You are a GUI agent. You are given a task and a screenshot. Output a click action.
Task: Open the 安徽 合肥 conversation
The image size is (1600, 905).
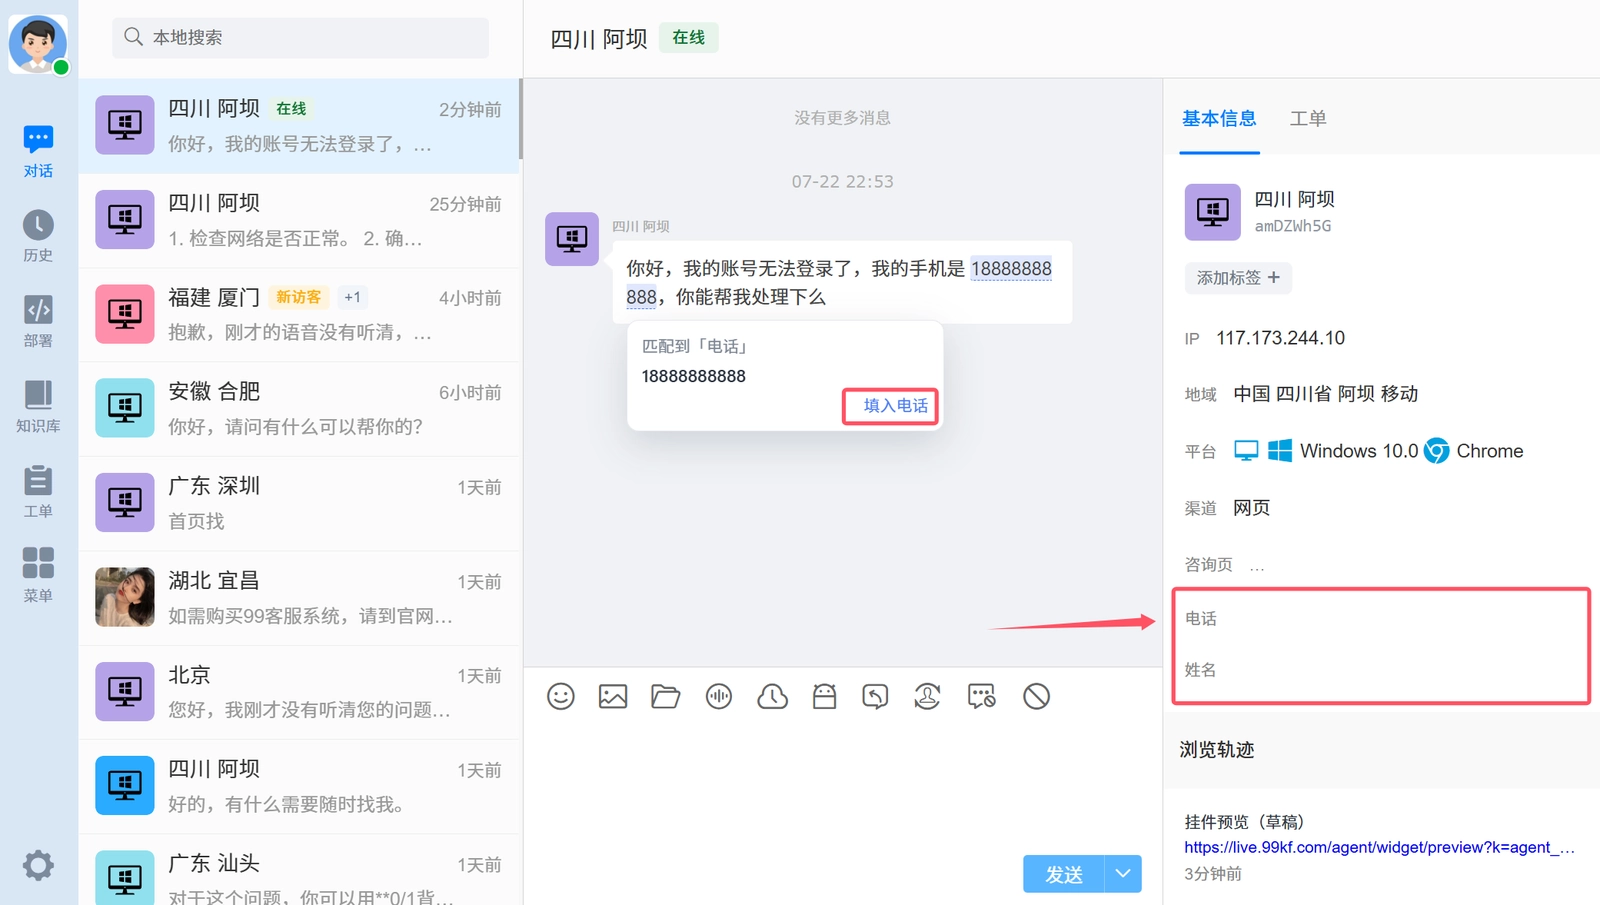point(299,409)
